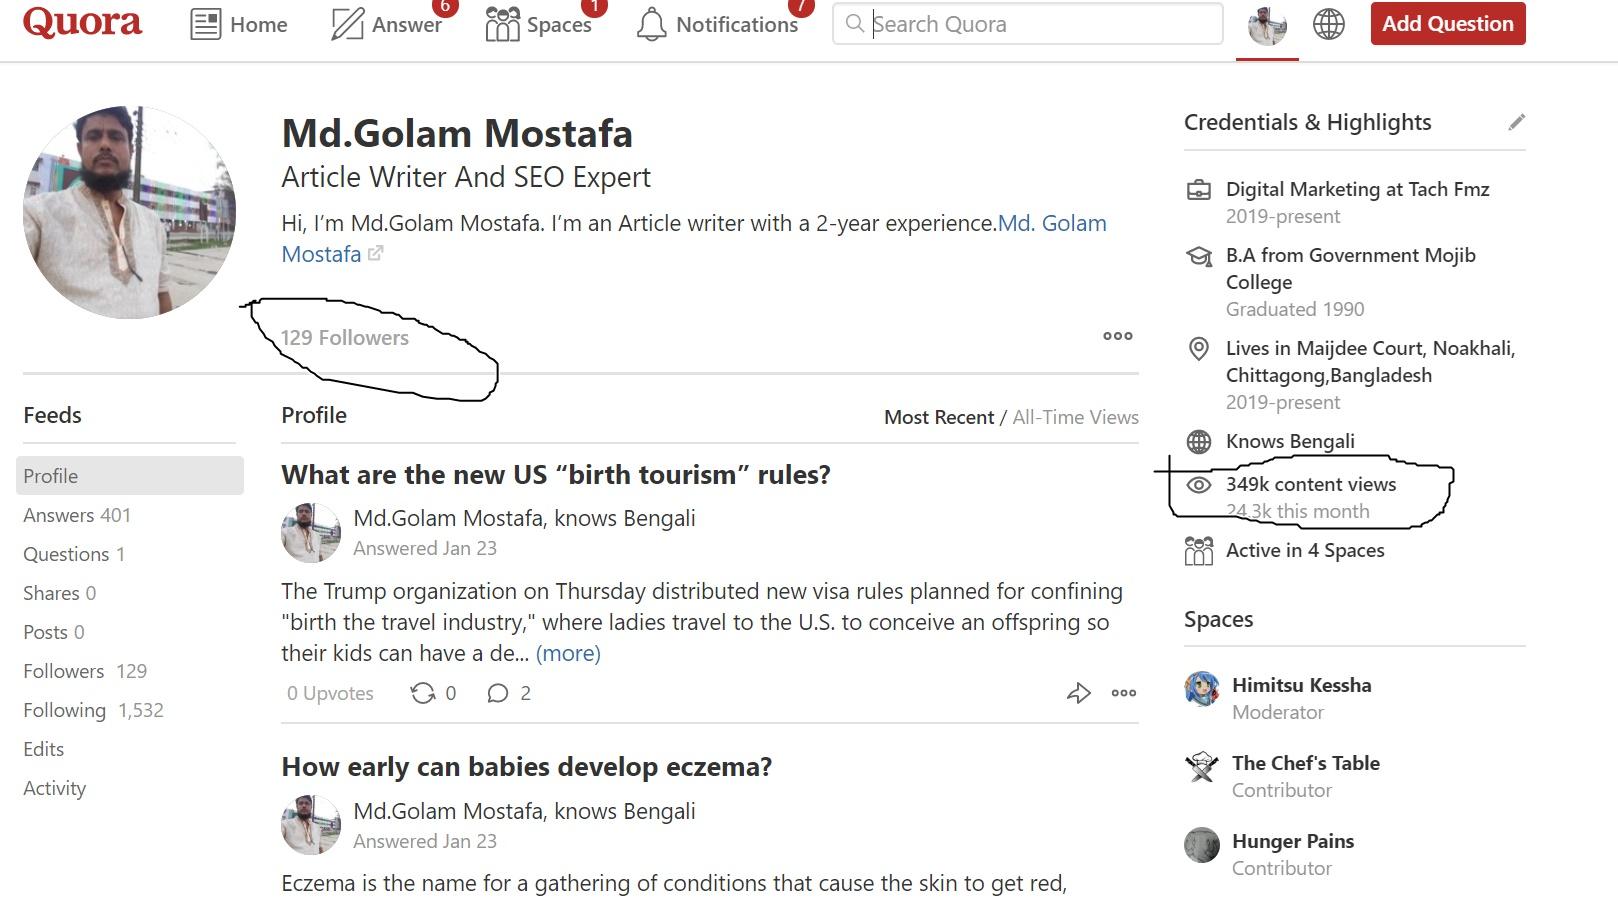
Task: Open the '...' menu under the first answer
Action: pos(1123,693)
